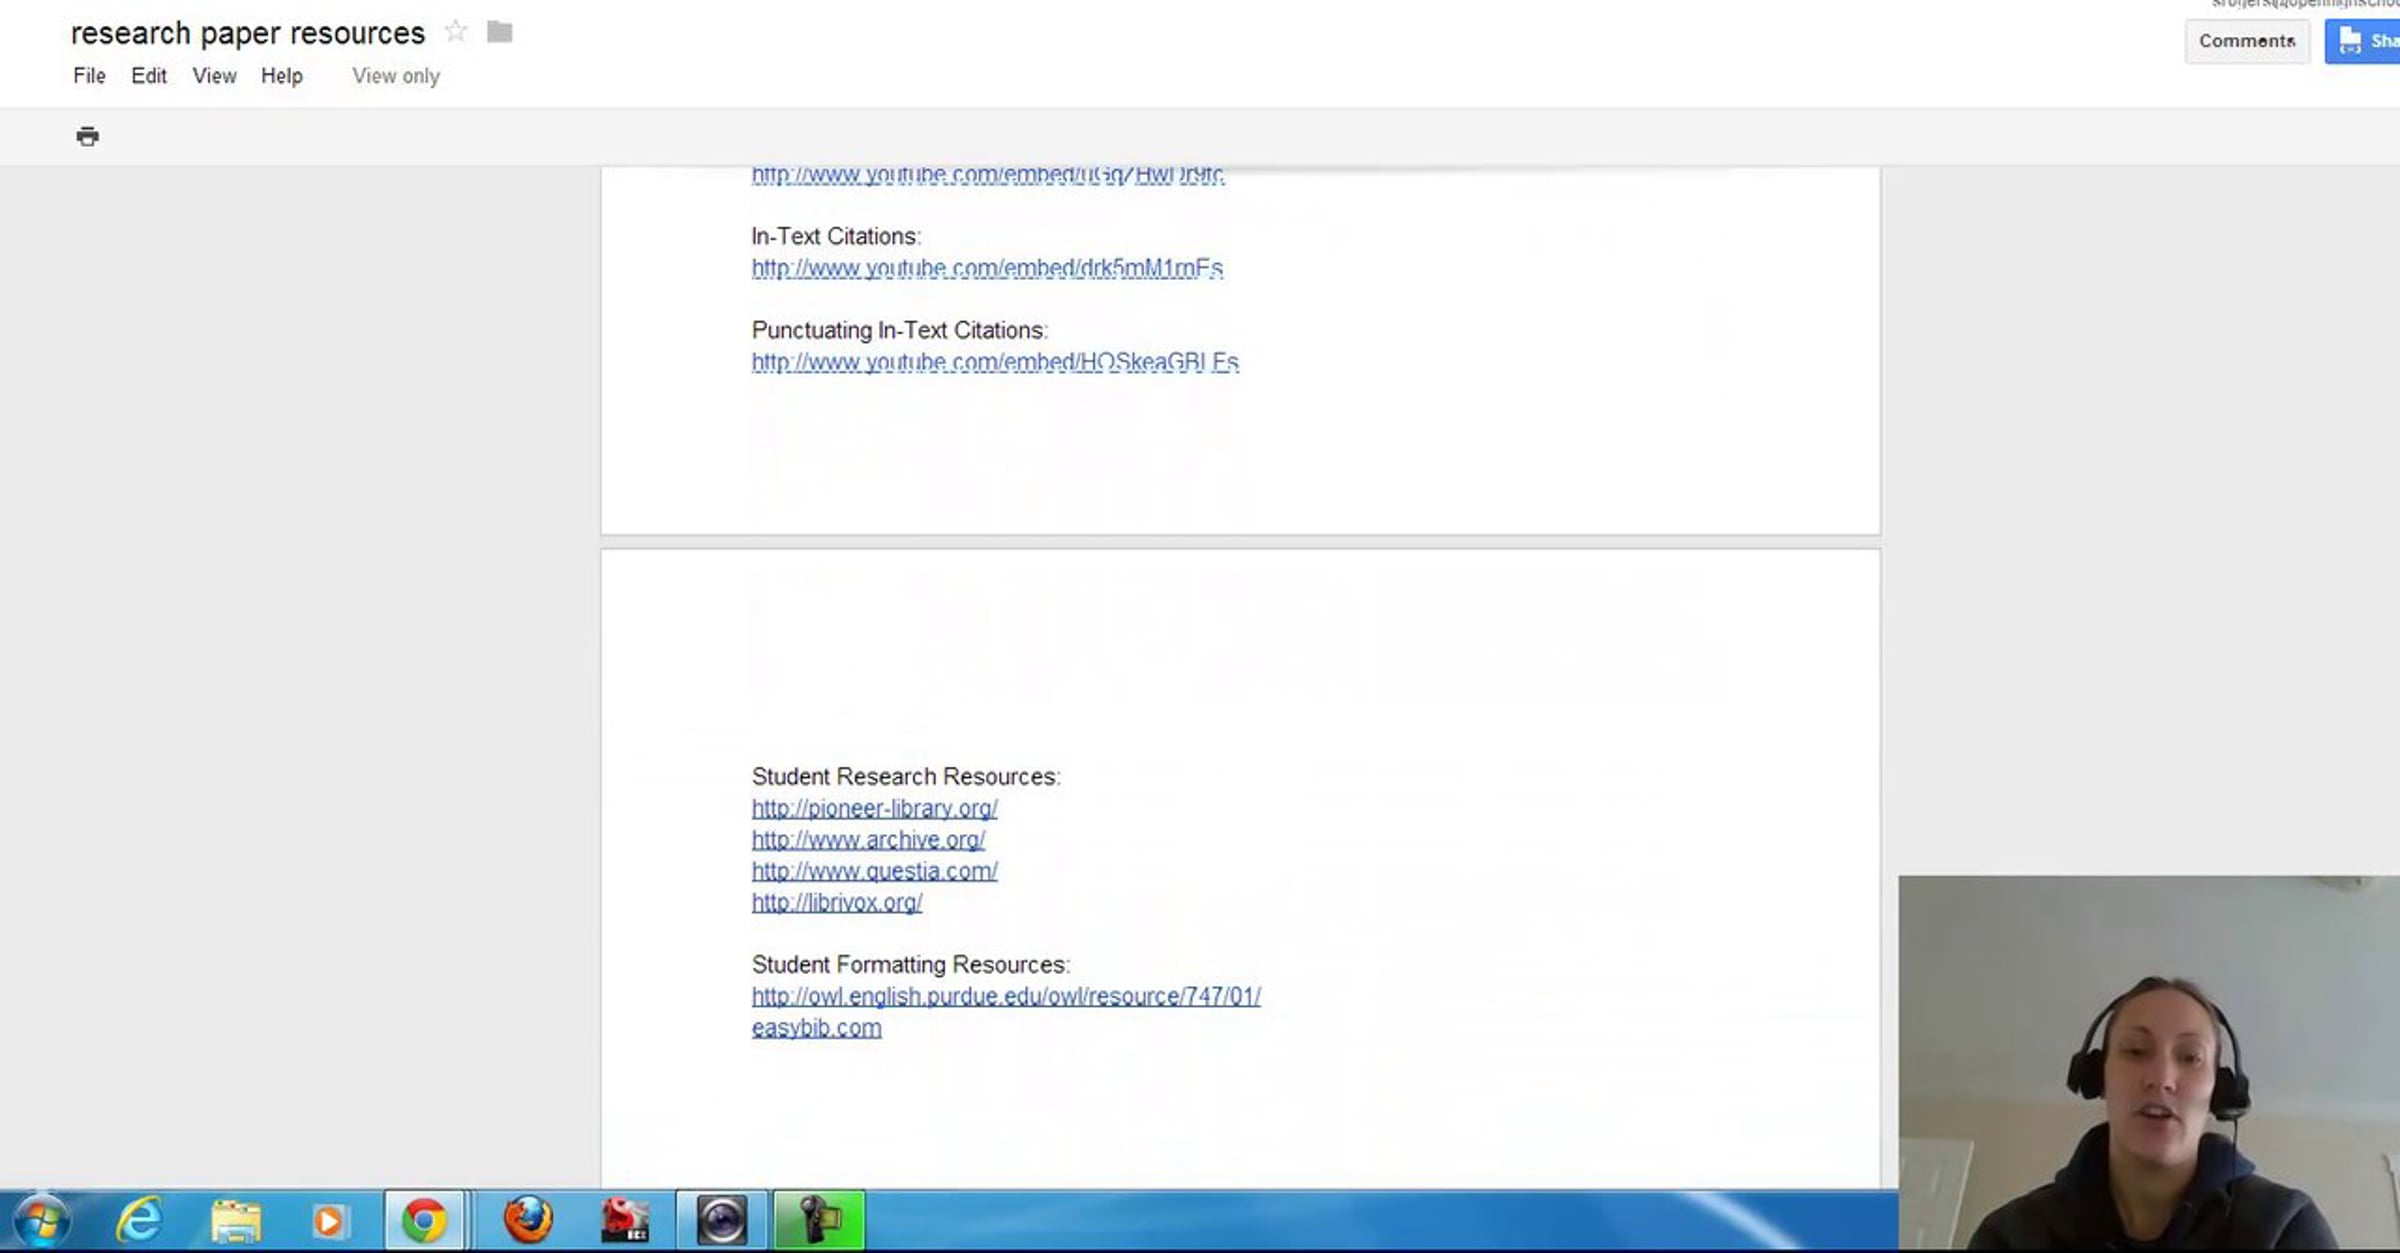Viewport: 2400px width, 1253px height.
Task: Click the green camcorder taskbar icon
Action: click(x=818, y=1221)
